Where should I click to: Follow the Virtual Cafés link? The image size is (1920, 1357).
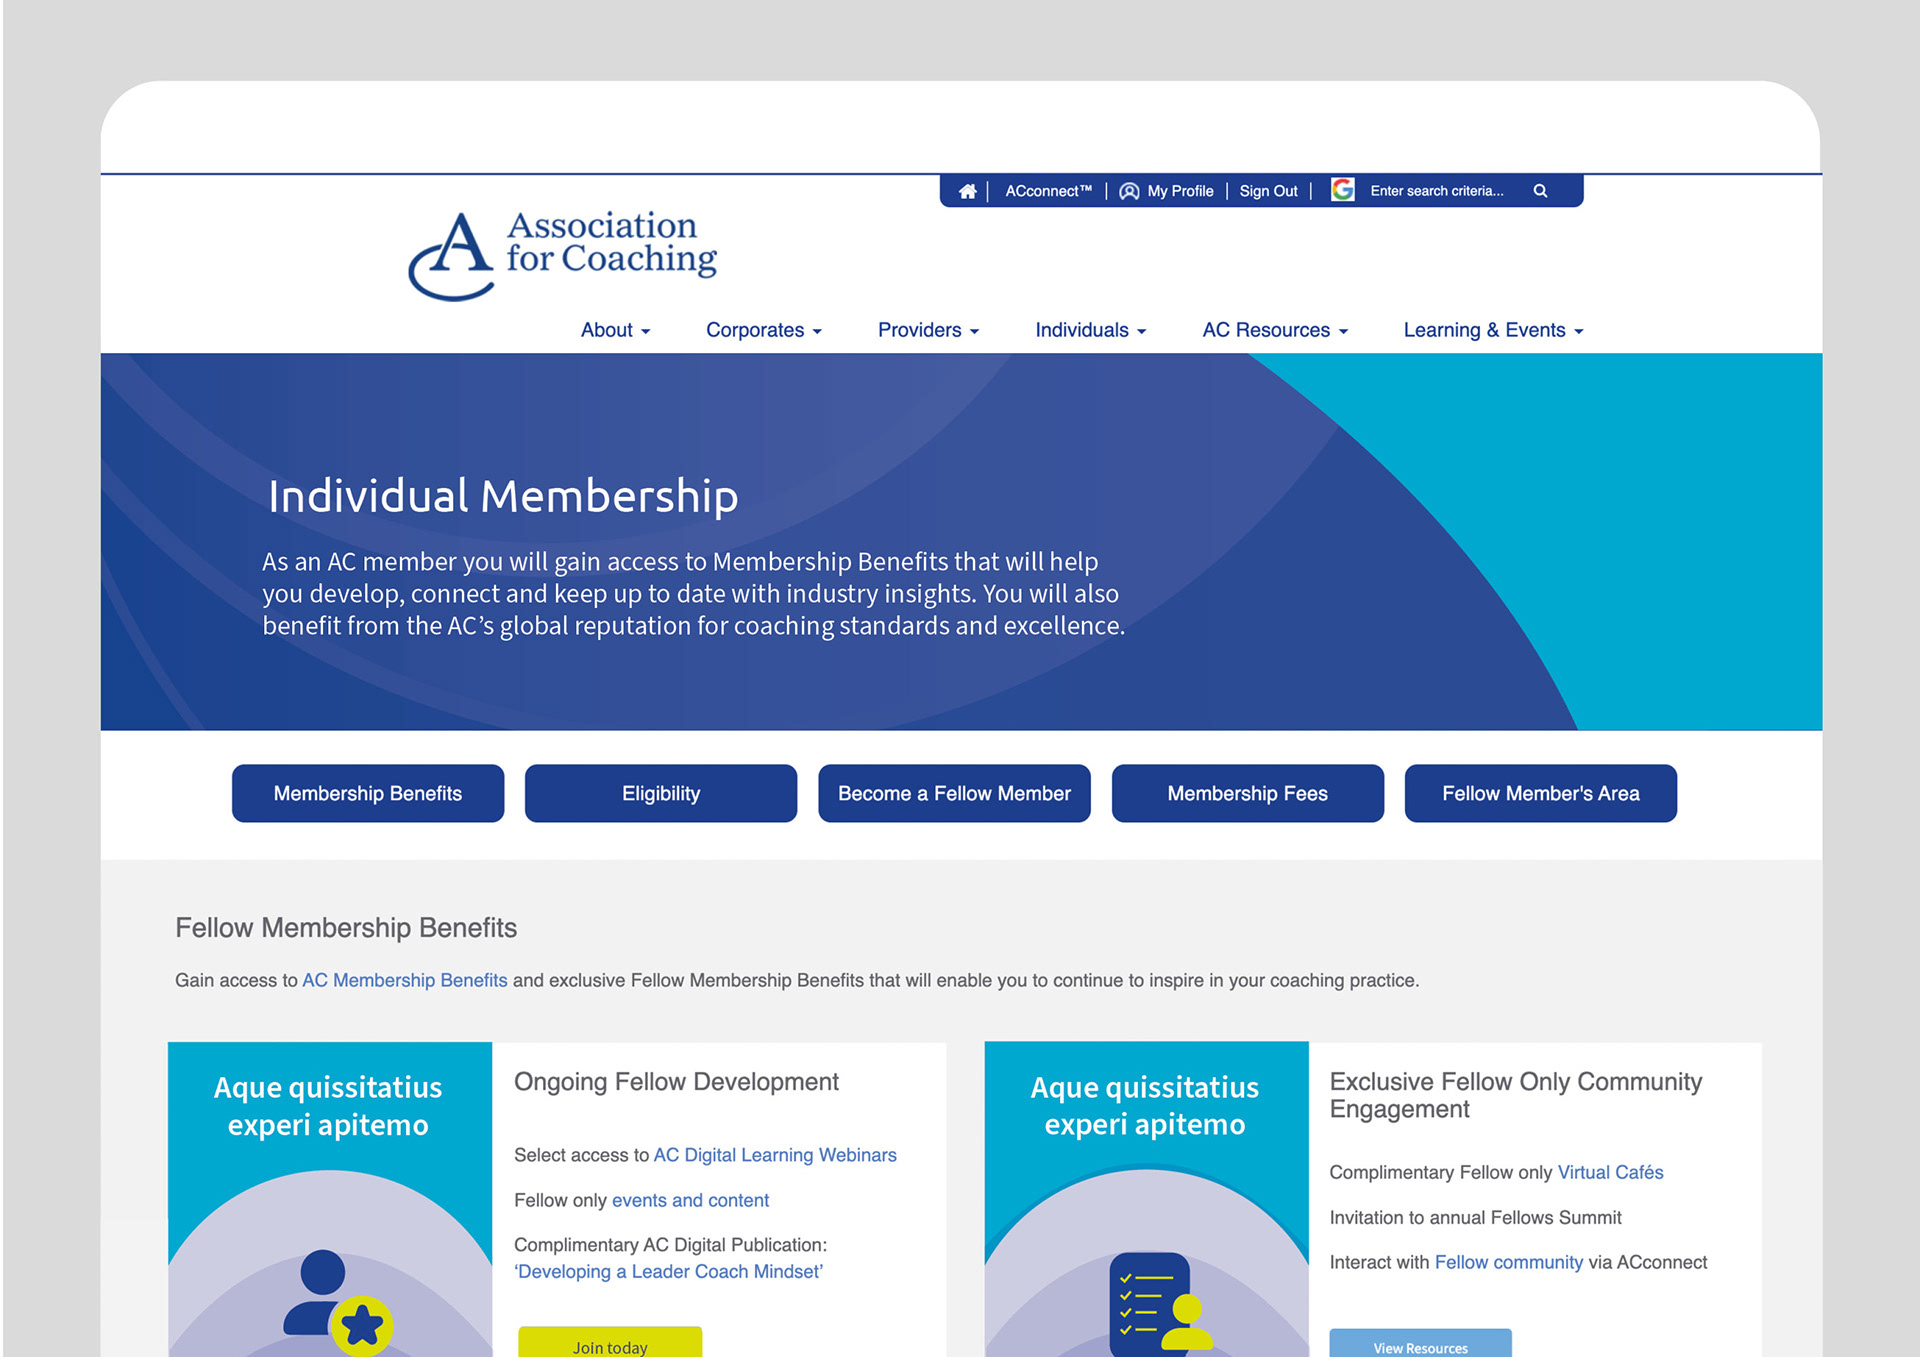coord(1610,1172)
